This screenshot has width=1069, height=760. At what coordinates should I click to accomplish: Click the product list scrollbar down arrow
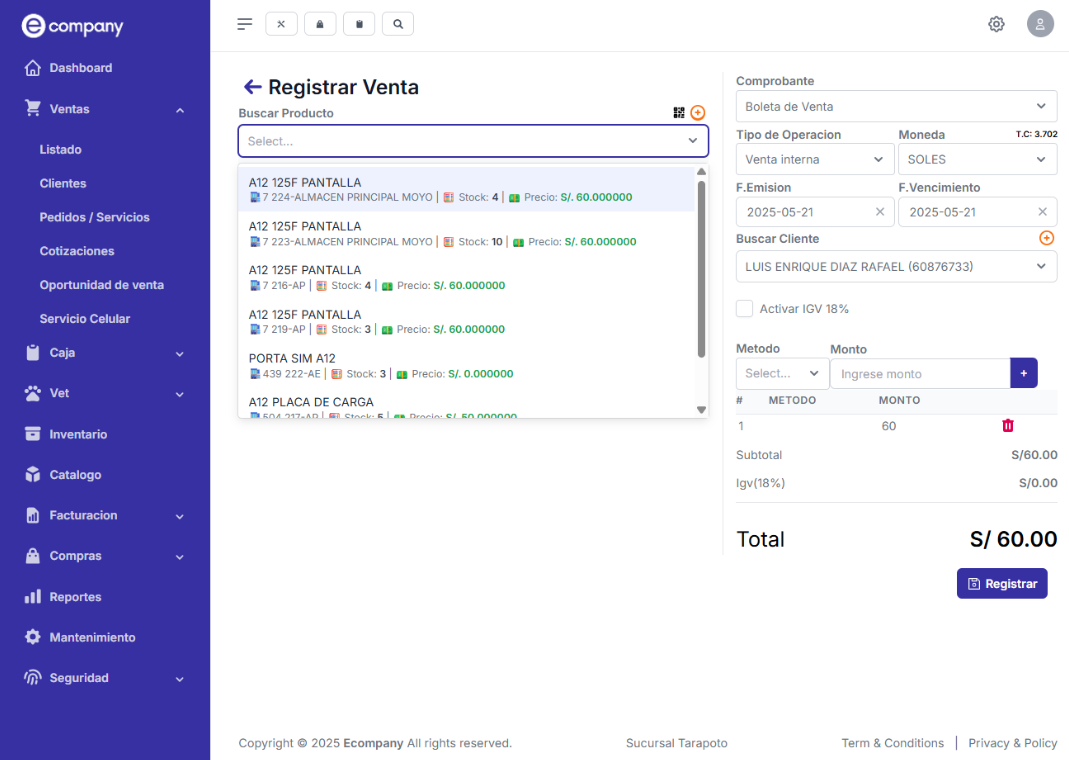tap(701, 409)
